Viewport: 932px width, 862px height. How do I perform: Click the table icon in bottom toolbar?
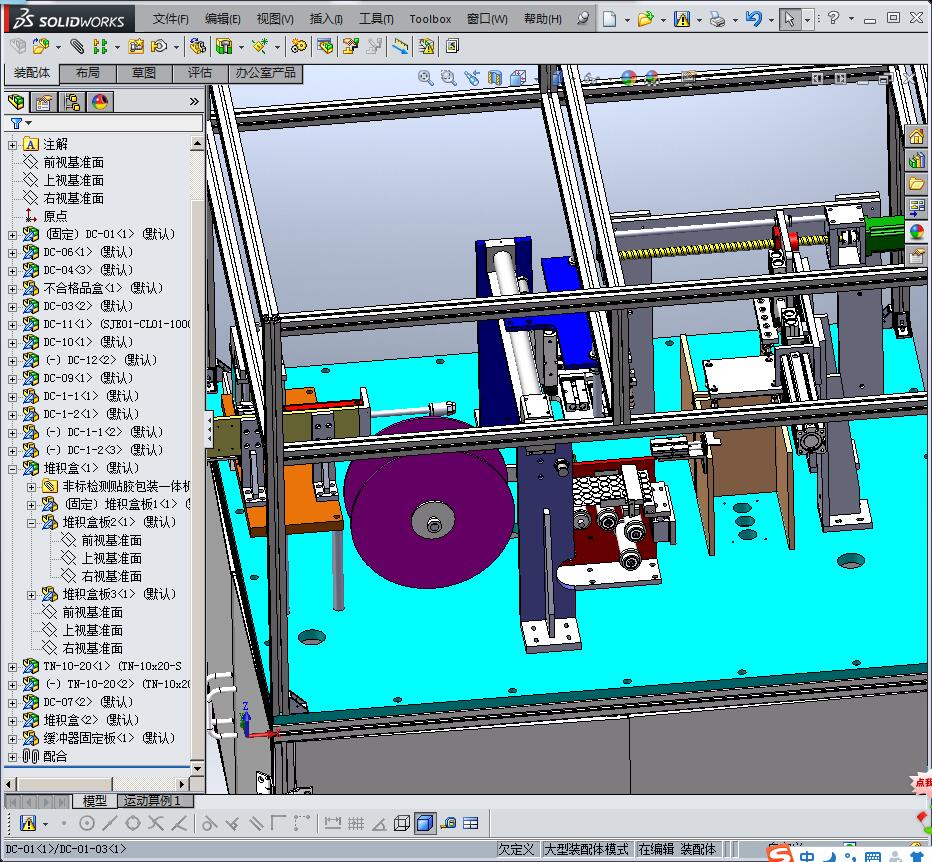click(x=471, y=823)
